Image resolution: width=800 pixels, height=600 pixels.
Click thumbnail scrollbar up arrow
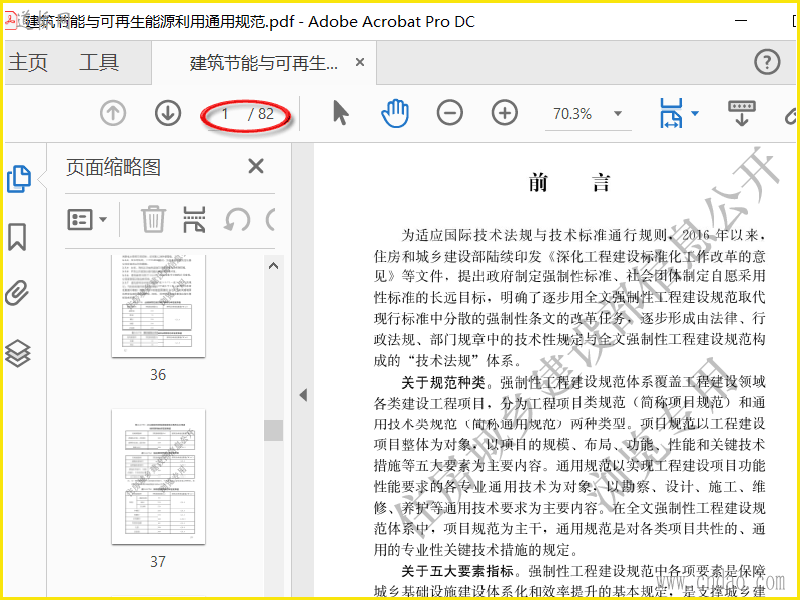273,266
